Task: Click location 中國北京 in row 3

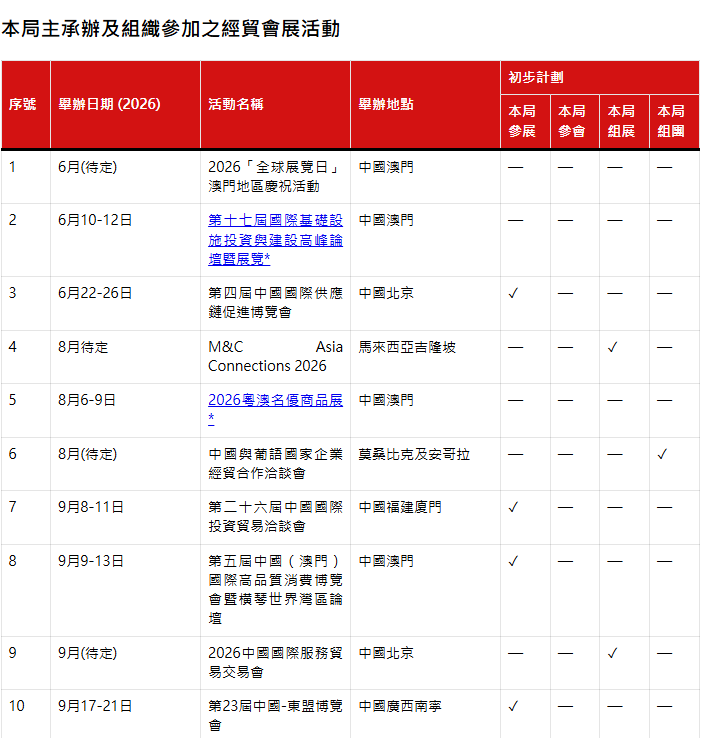Action: point(386,293)
